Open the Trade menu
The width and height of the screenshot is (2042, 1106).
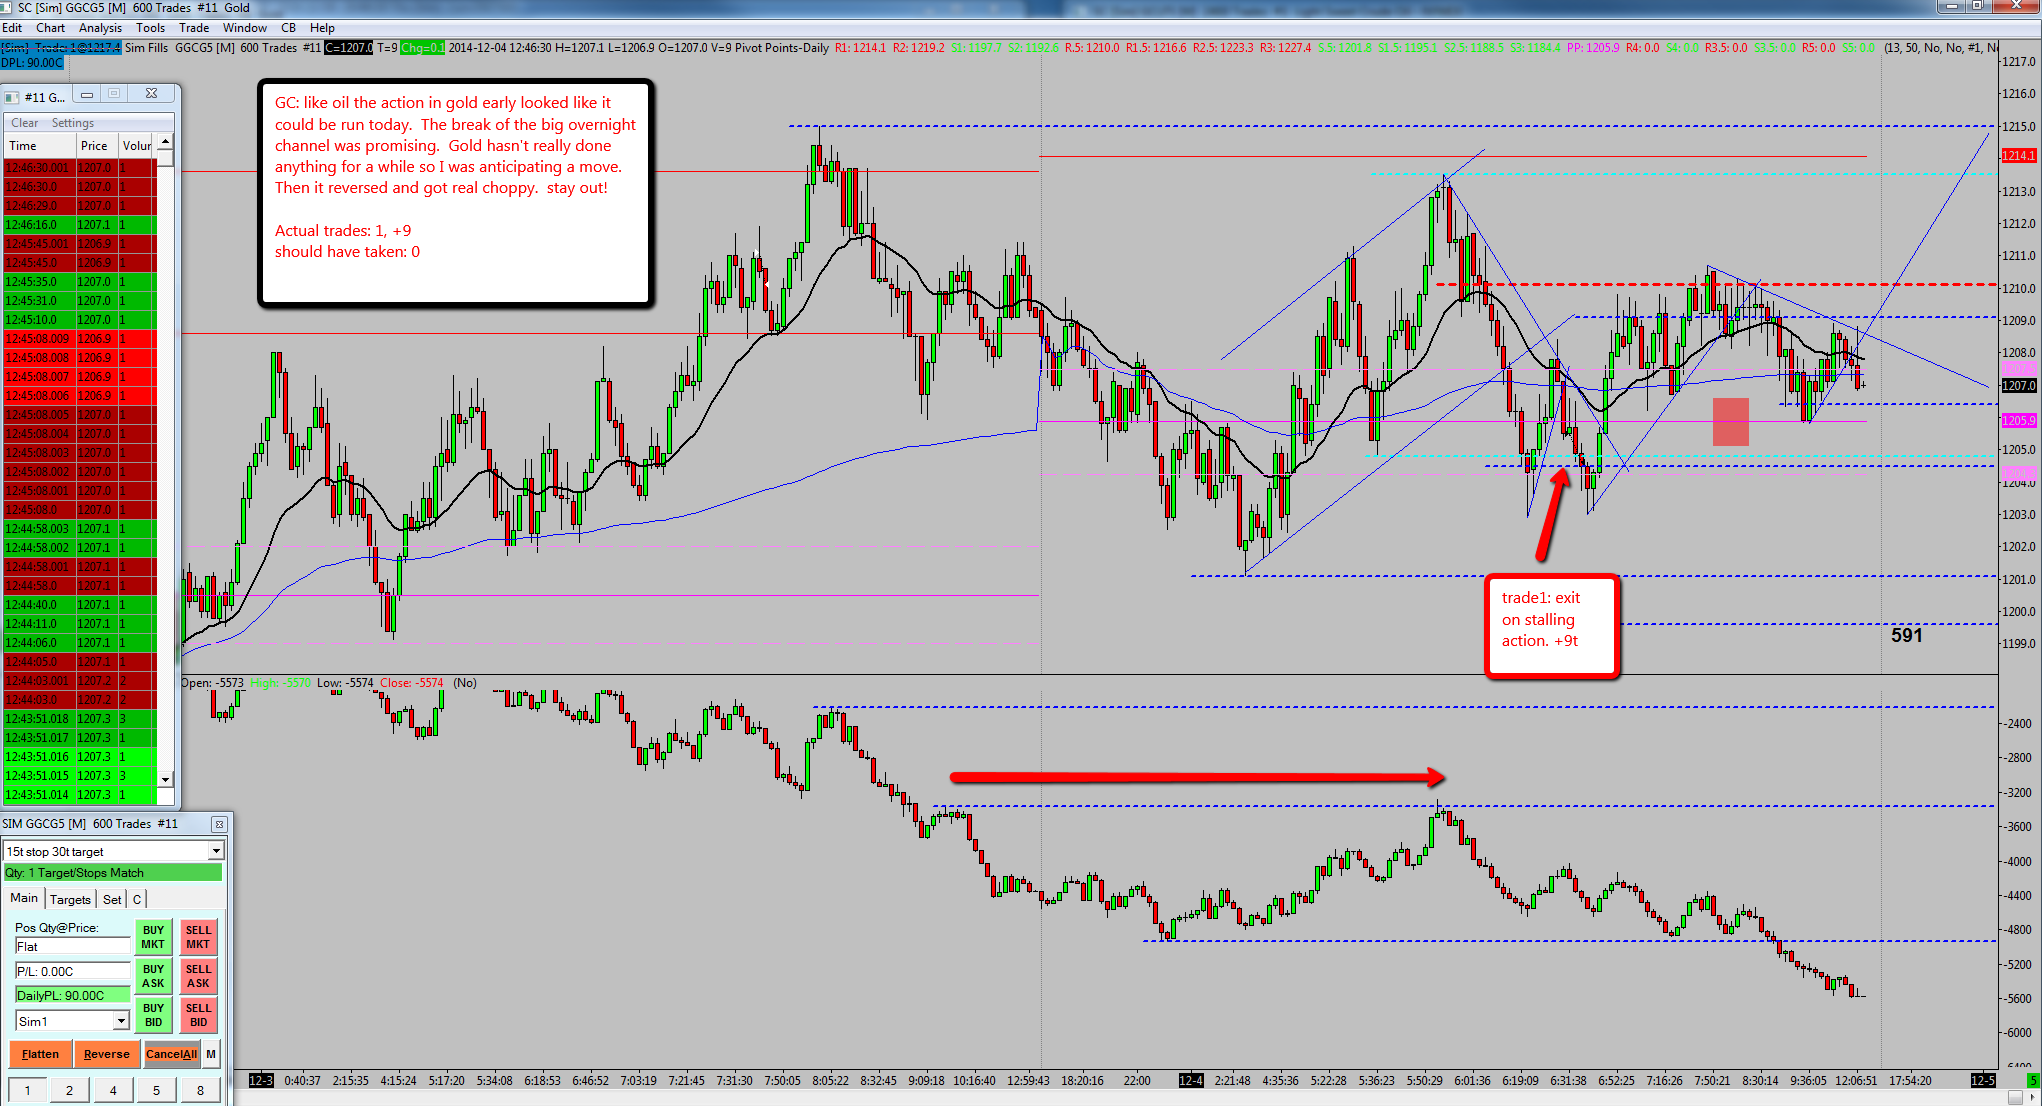pos(194,28)
